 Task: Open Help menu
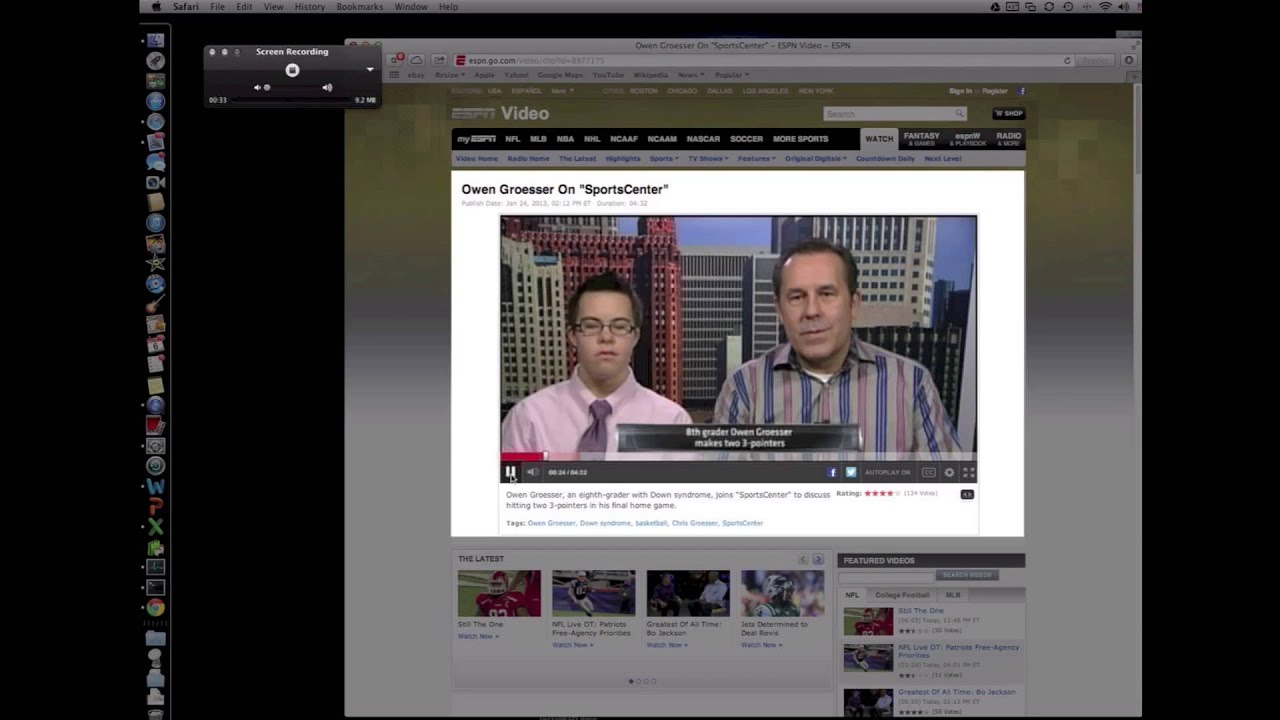(x=448, y=7)
